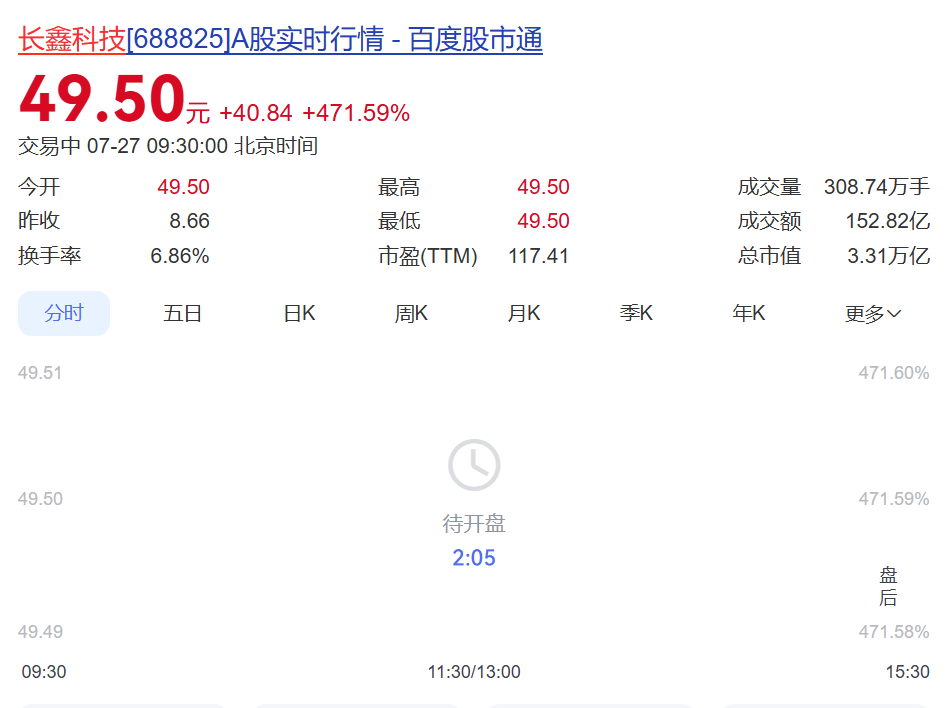Click the 成交量 value 308.74万手

click(x=877, y=187)
